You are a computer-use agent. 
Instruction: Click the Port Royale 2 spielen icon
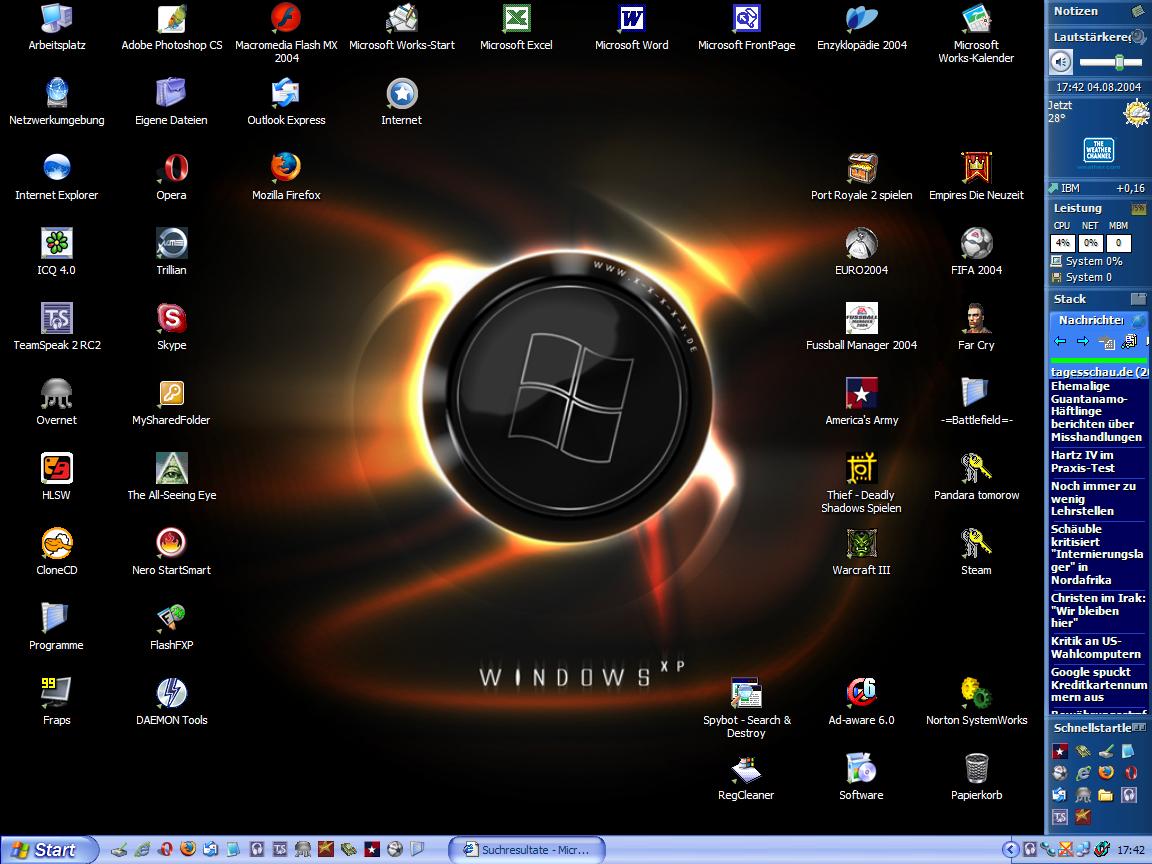861,168
